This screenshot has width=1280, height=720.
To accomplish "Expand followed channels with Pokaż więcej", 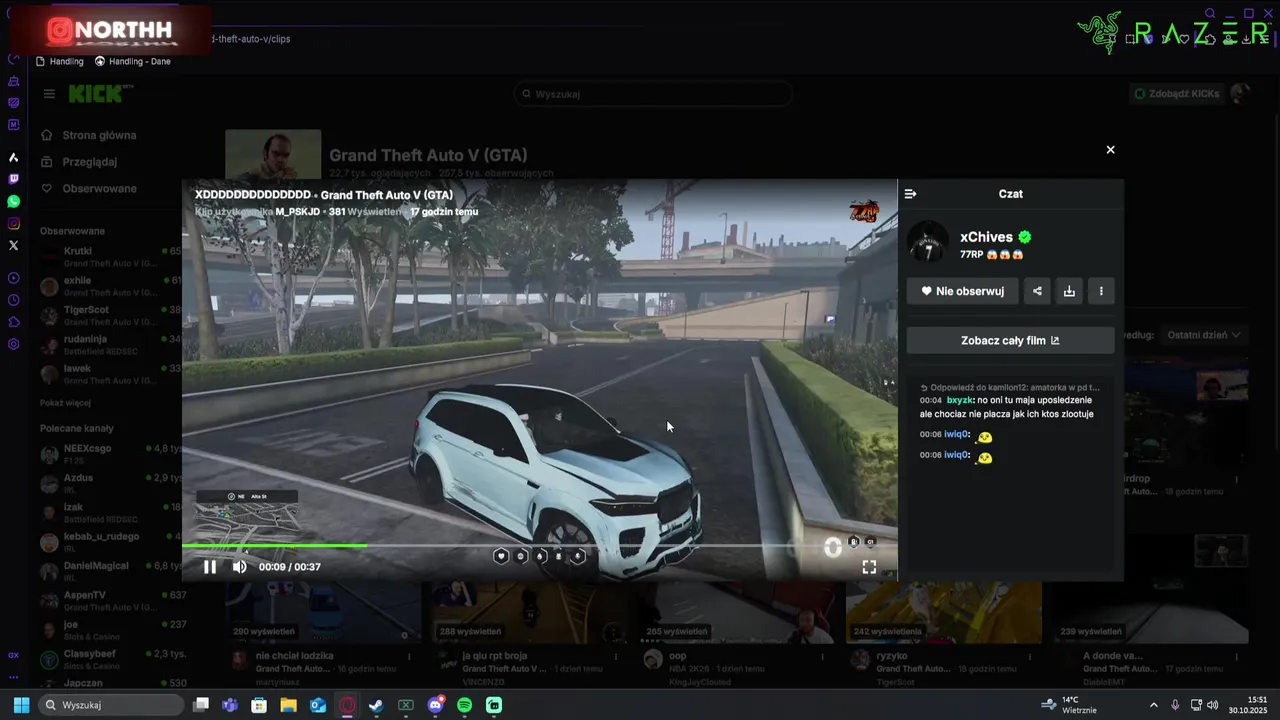I will (x=65, y=402).
